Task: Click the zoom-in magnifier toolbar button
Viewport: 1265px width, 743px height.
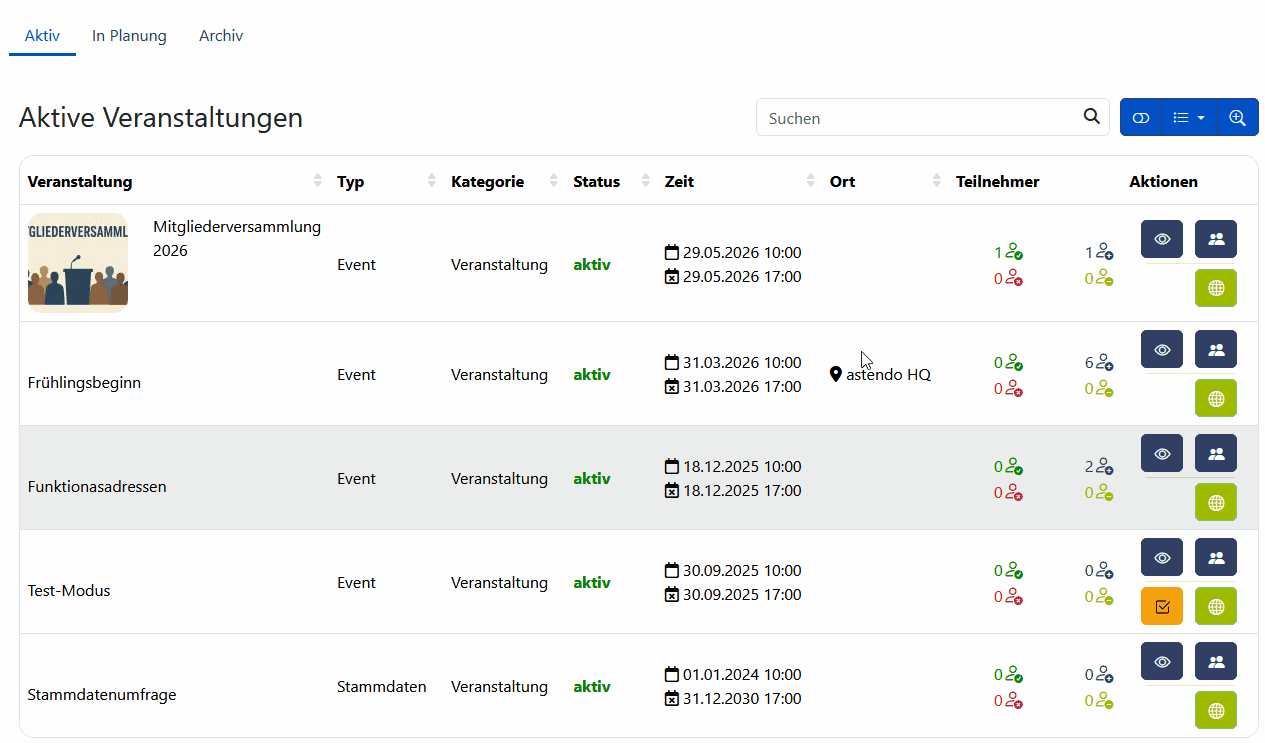Action: [x=1237, y=117]
